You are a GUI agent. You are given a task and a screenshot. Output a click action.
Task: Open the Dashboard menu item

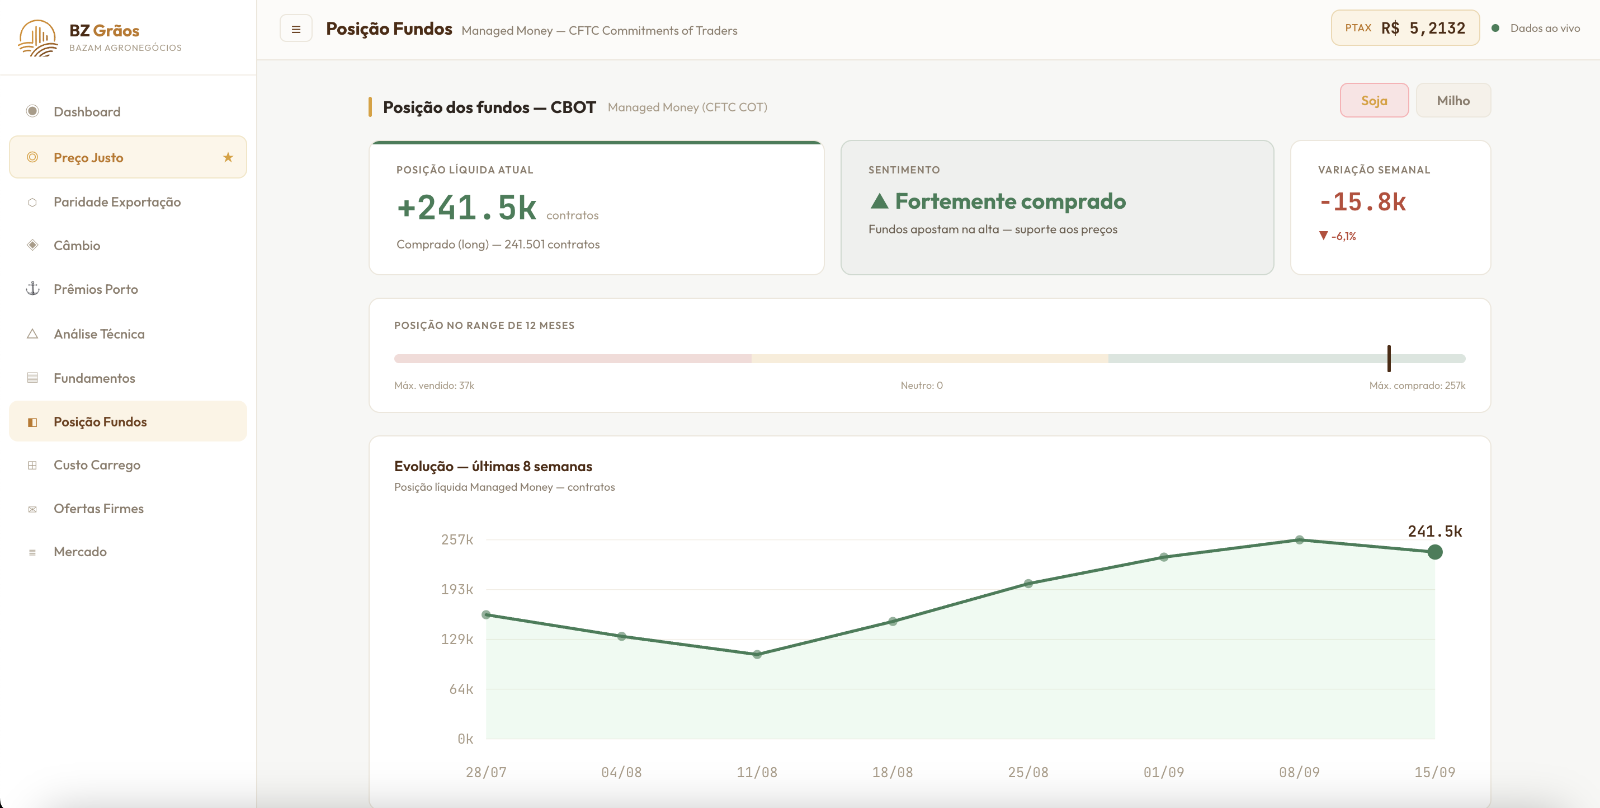tap(128, 111)
